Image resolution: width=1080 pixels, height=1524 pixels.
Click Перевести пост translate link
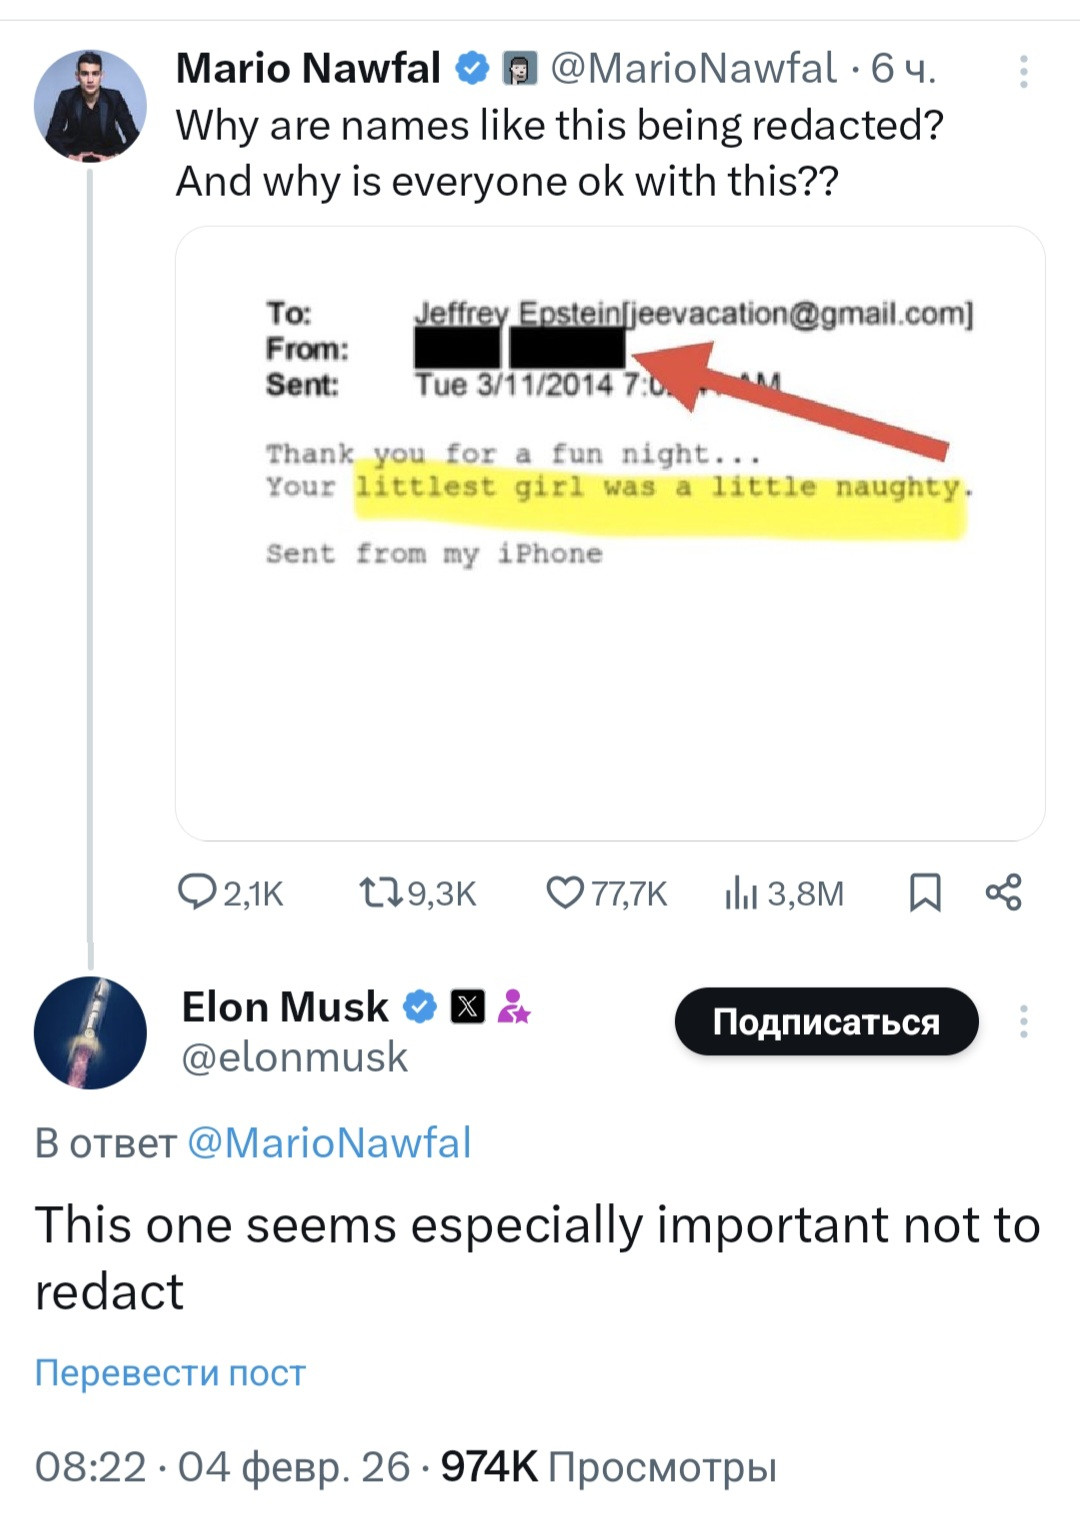coord(170,1373)
